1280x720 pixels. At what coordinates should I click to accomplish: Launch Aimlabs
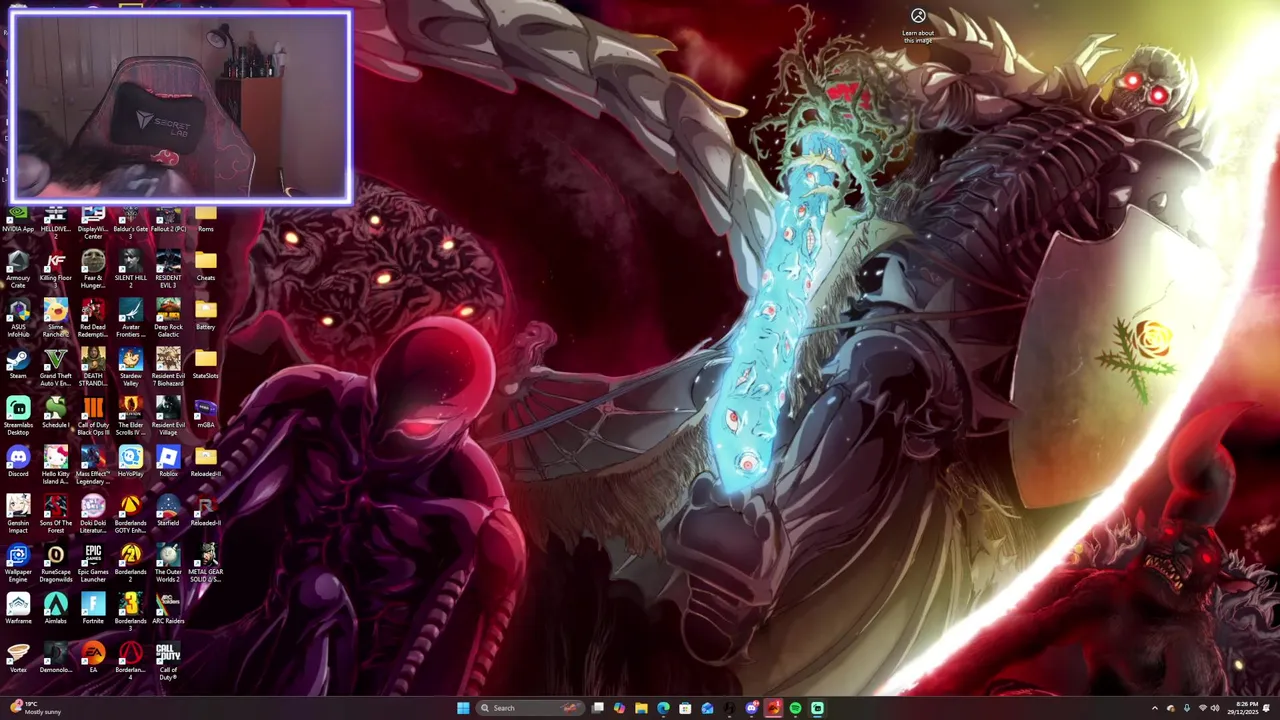point(55,610)
